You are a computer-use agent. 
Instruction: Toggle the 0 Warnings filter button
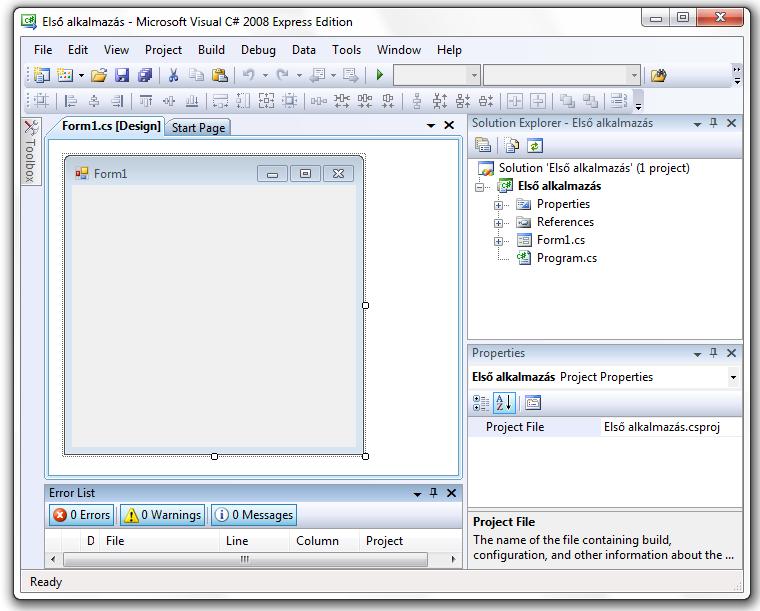pyautogui.click(x=162, y=515)
